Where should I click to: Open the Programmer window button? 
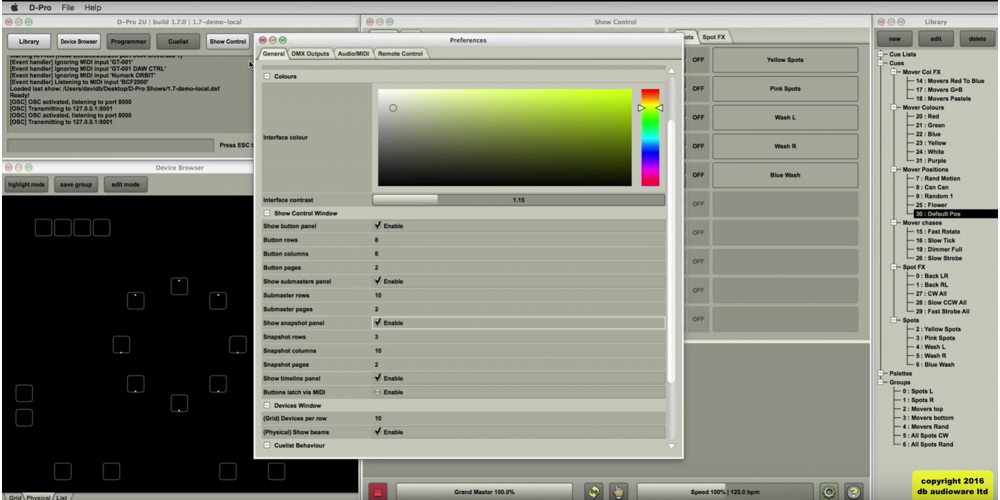pyautogui.click(x=128, y=41)
